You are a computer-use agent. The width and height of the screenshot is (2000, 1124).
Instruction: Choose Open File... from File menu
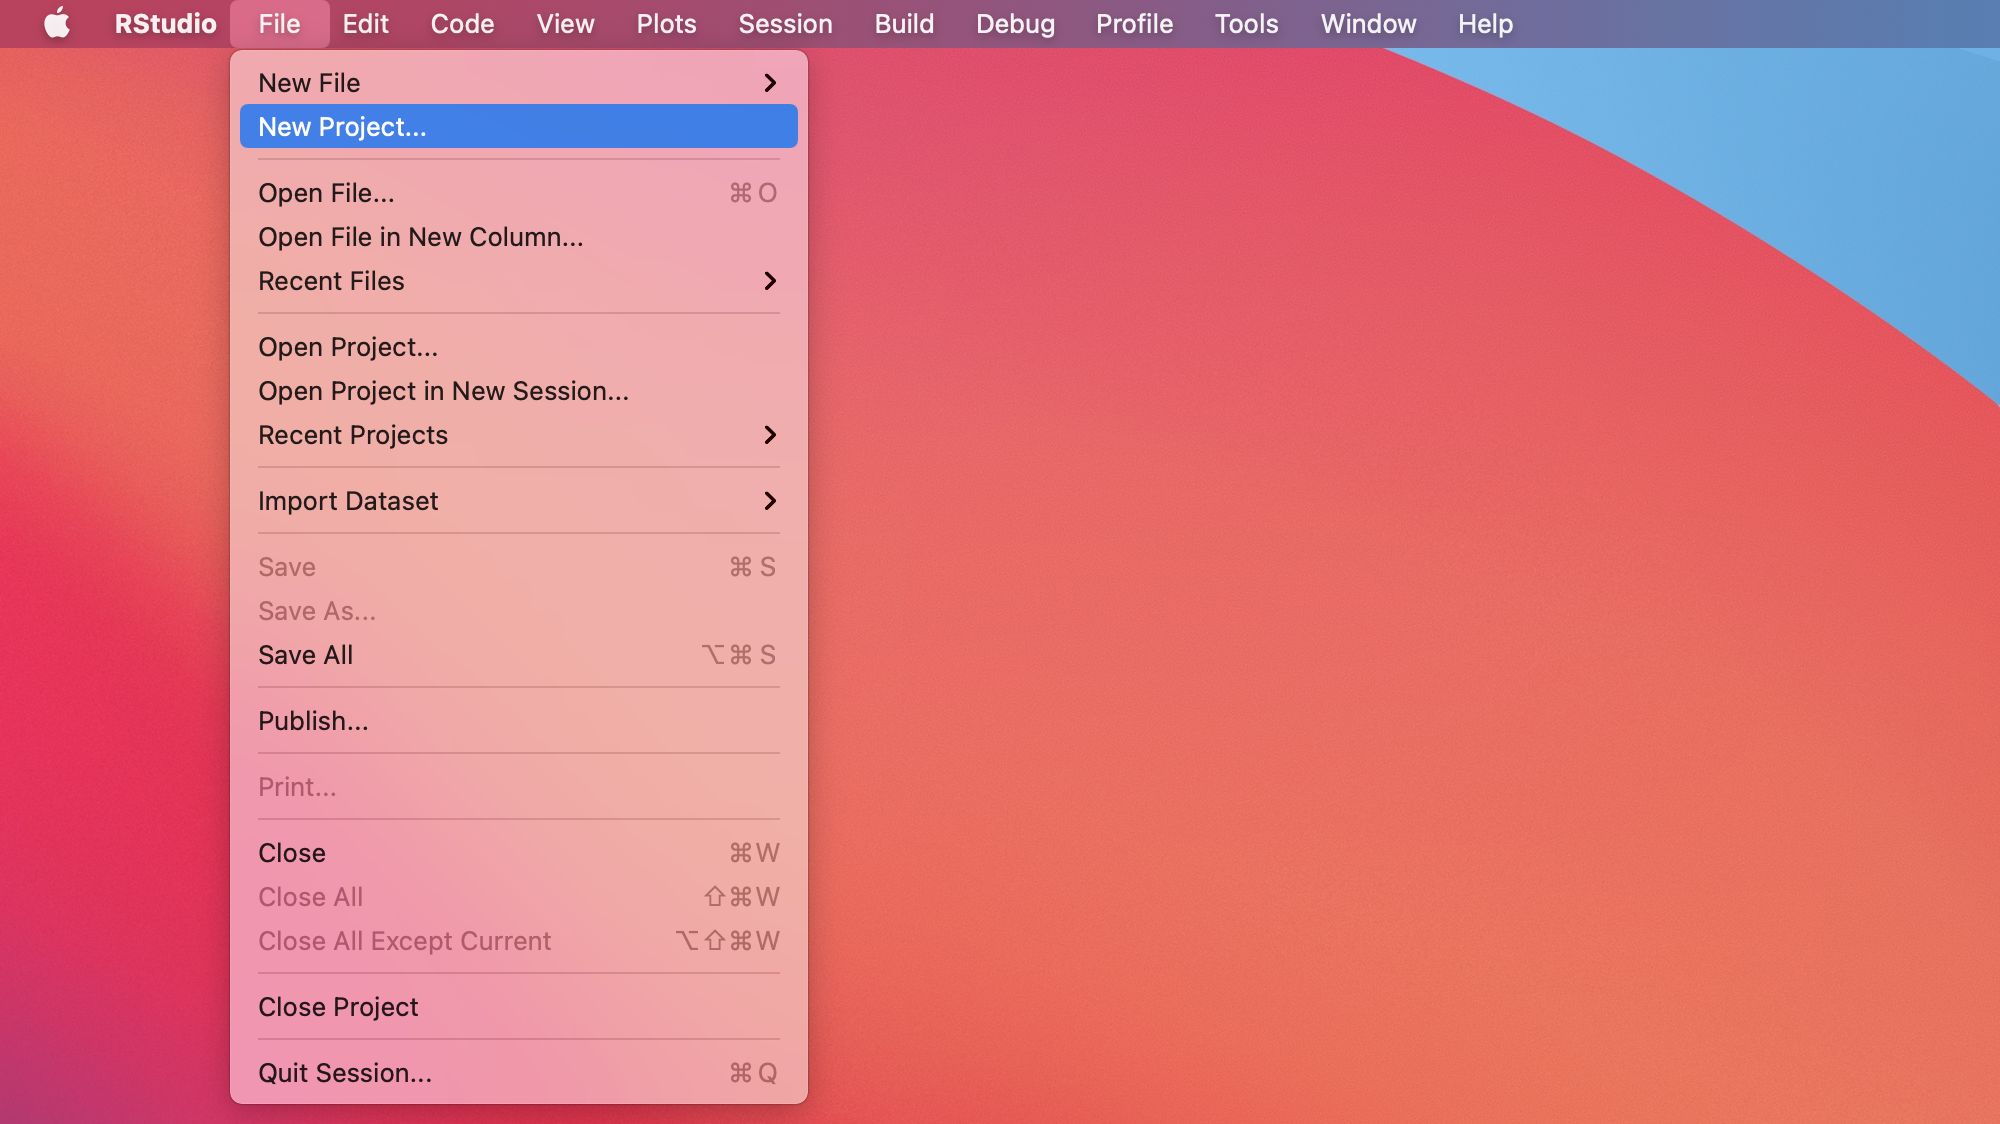(x=326, y=193)
